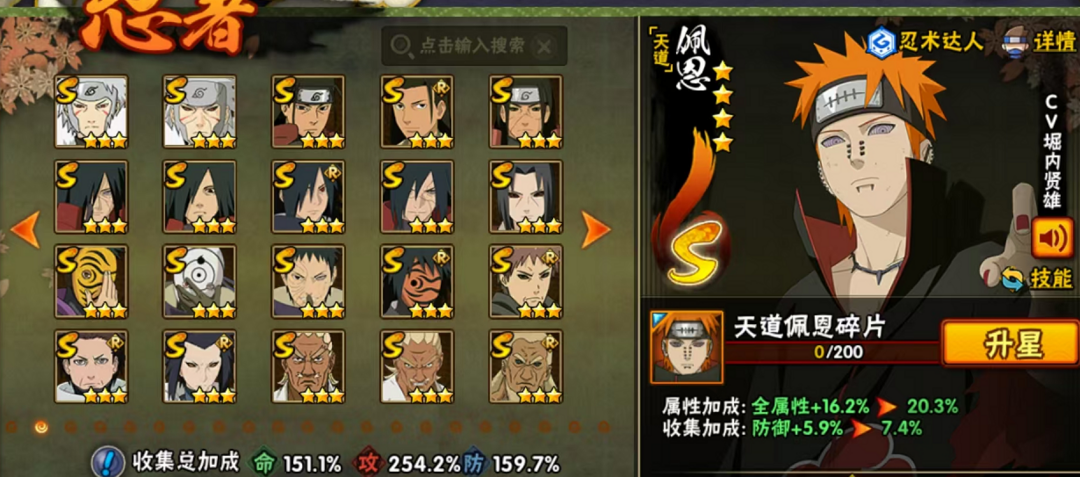Click the orange speaker voice icon
This screenshot has height=477, width=1080.
tap(1052, 237)
